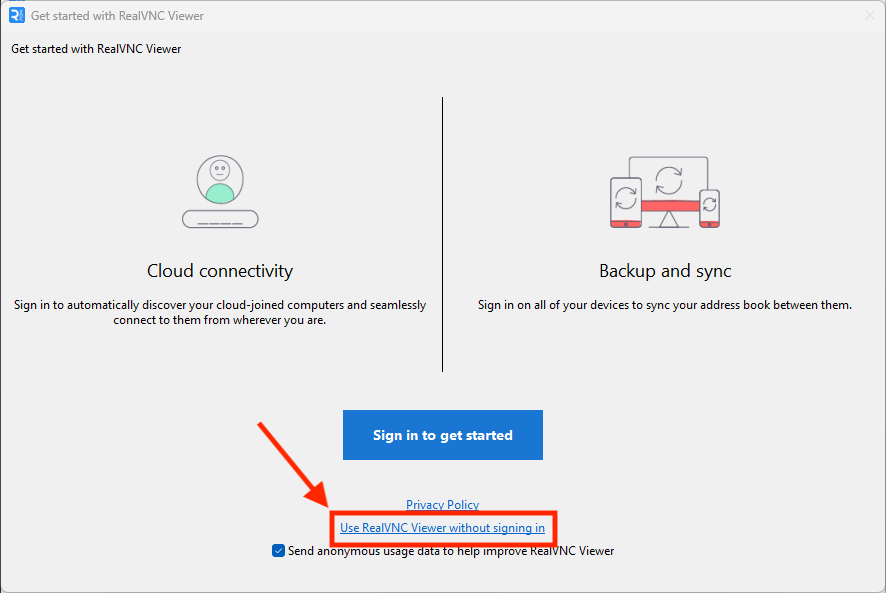
Task: Click the rounded bar beneath the user avatar
Action: click(220, 218)
